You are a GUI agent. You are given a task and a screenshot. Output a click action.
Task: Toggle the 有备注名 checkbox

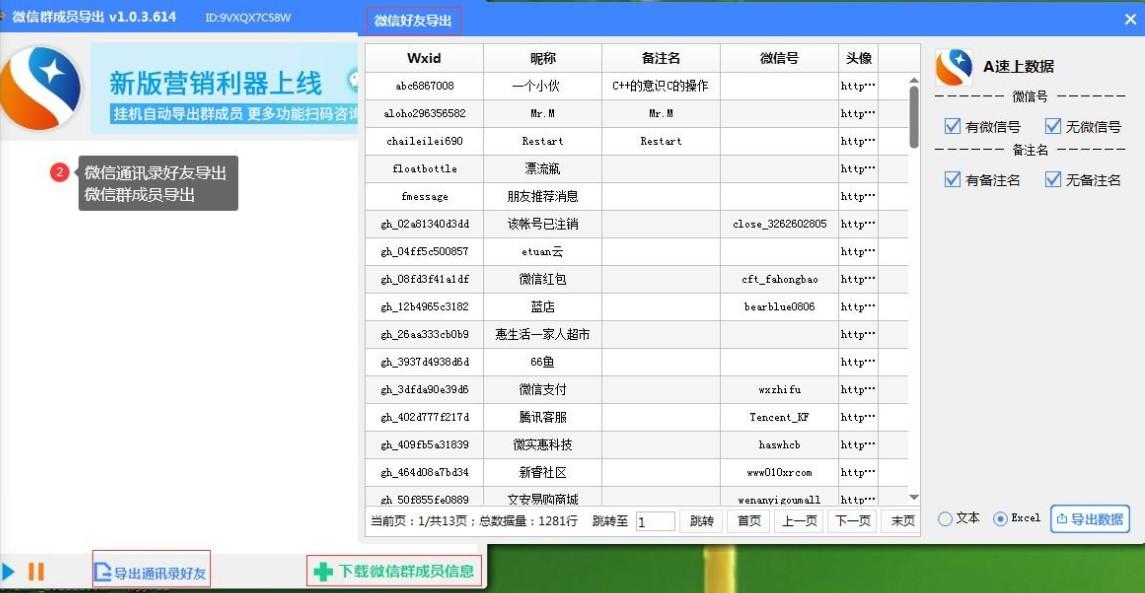(952, 179)
